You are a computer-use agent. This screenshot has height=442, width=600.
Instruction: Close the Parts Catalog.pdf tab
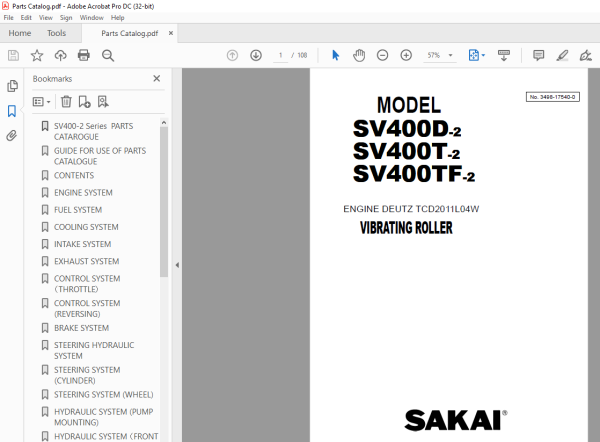click(171, 33)
